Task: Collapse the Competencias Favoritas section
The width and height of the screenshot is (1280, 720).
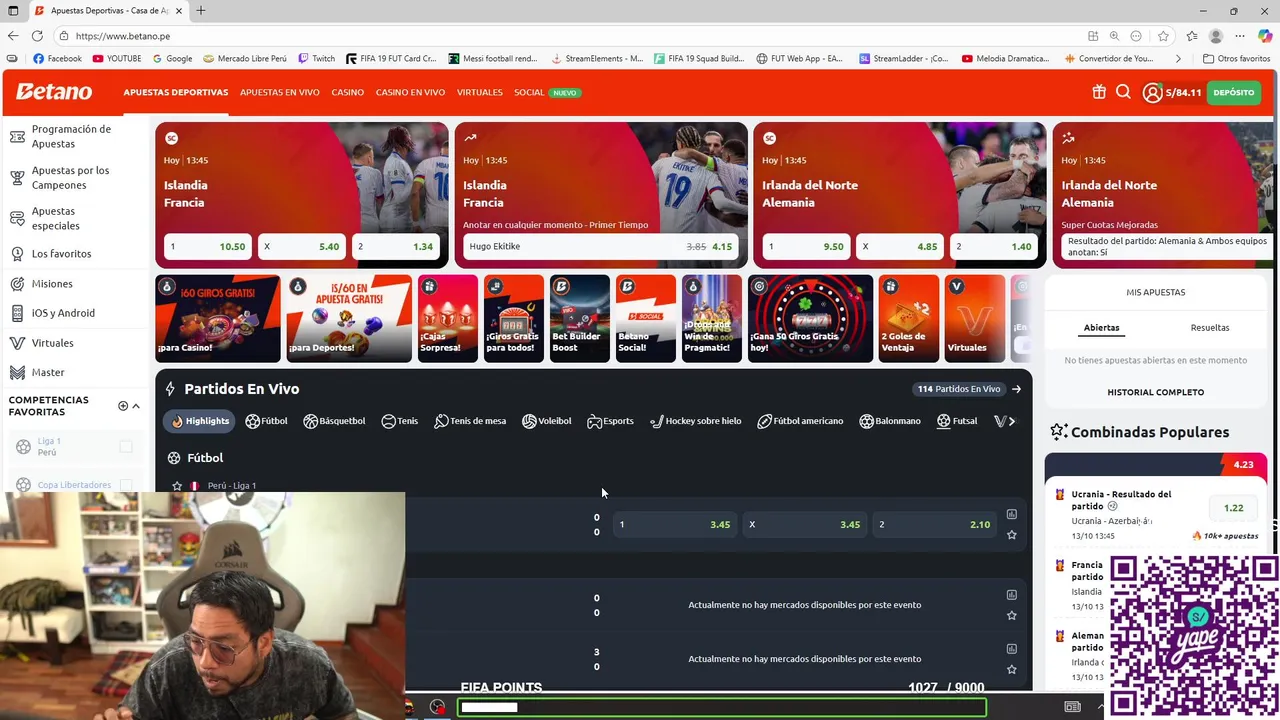Action: pos(136,406)
